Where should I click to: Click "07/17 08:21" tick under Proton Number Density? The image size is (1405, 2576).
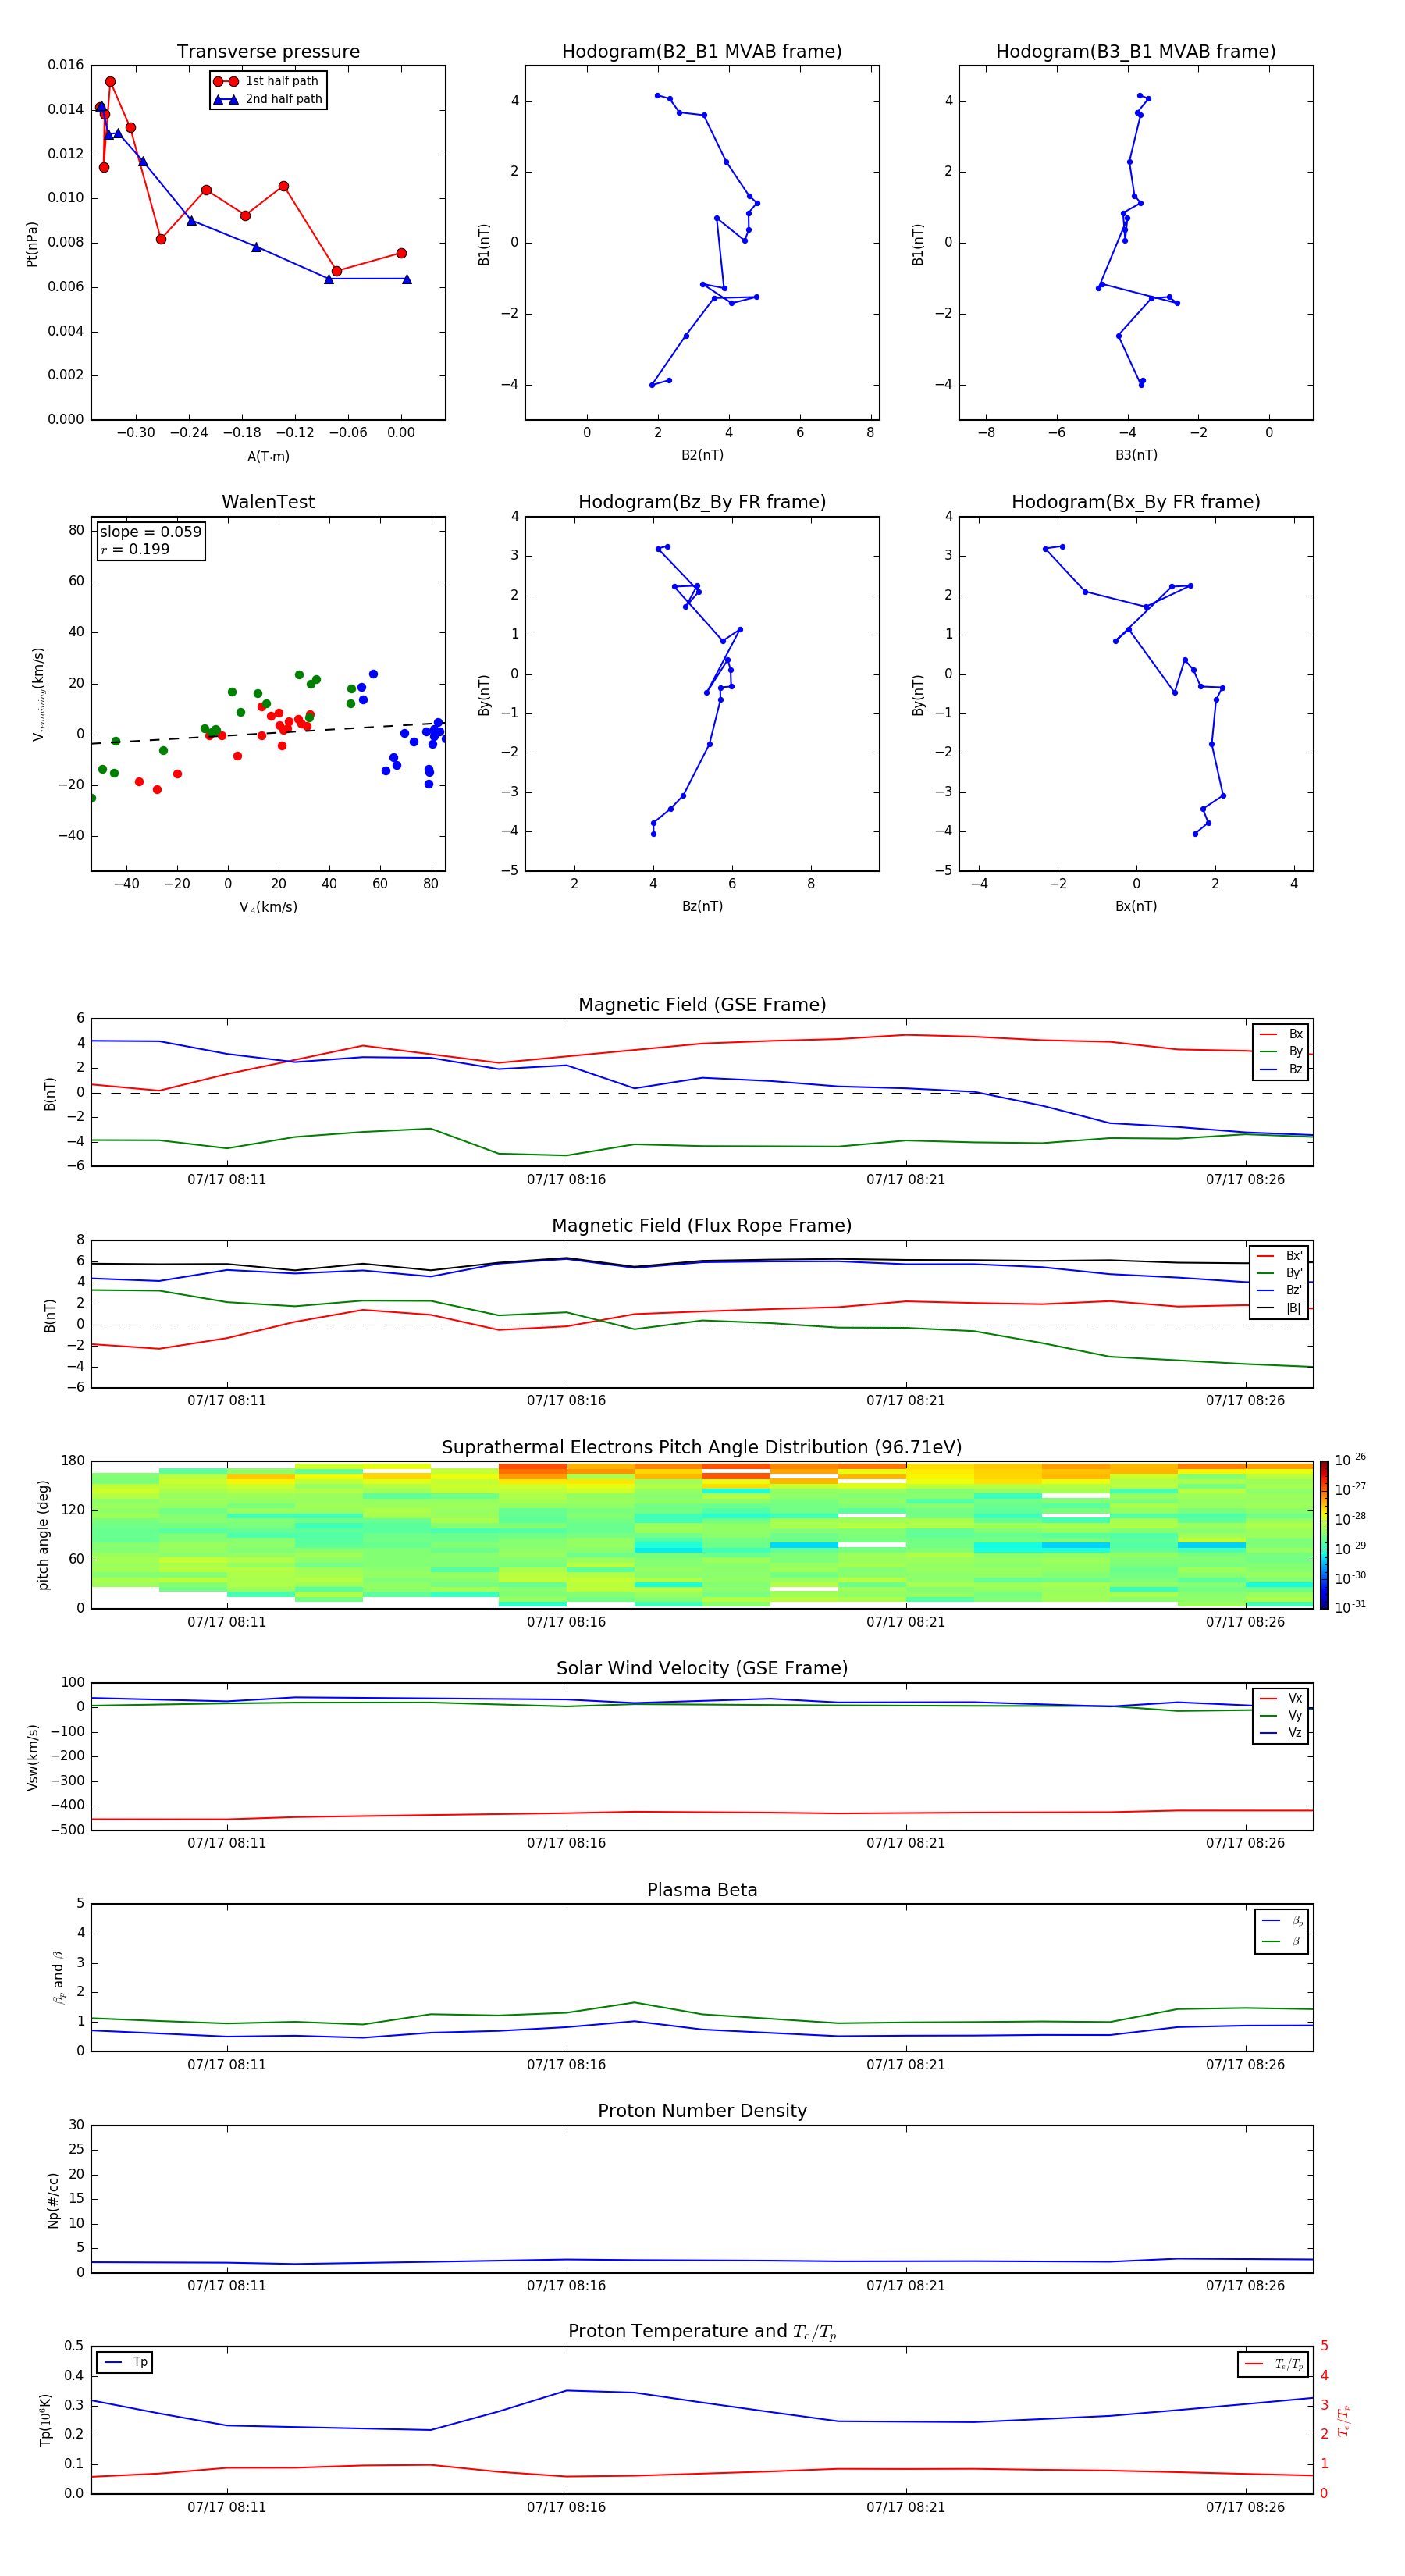(906, 2286)
